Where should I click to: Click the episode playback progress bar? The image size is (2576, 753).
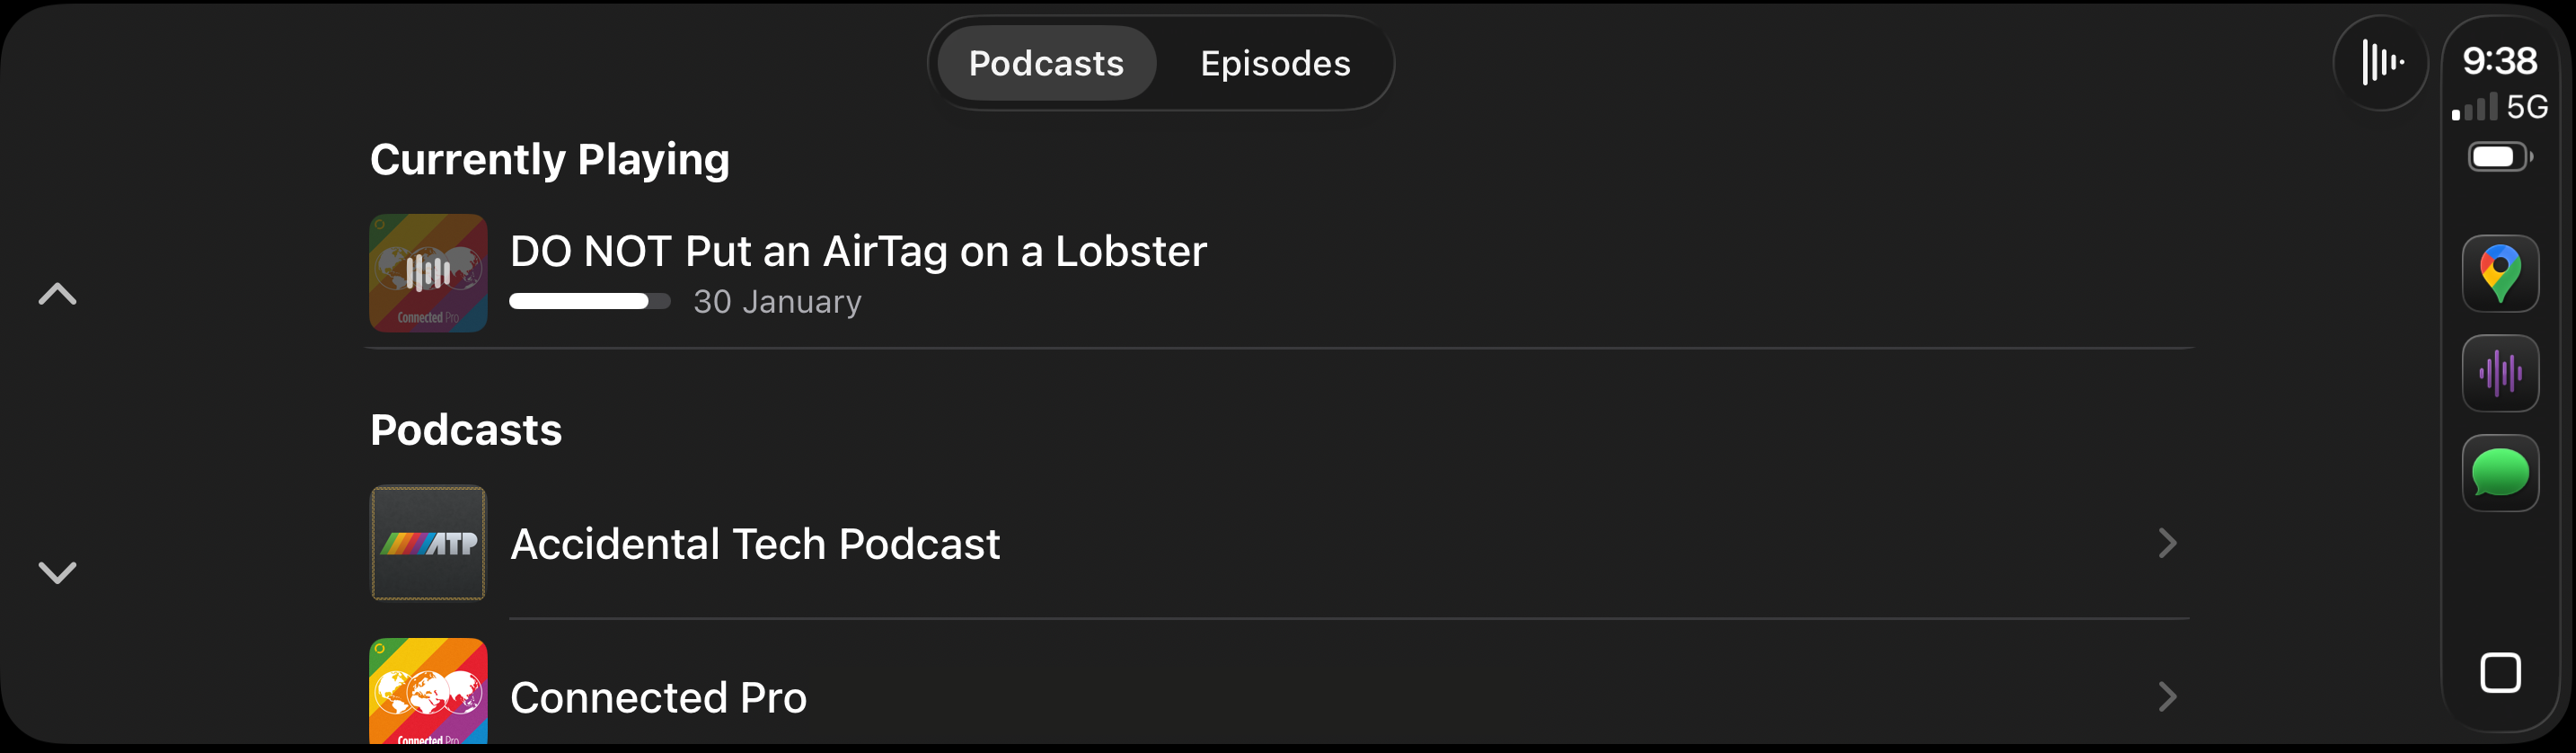(x=589, y=301)
